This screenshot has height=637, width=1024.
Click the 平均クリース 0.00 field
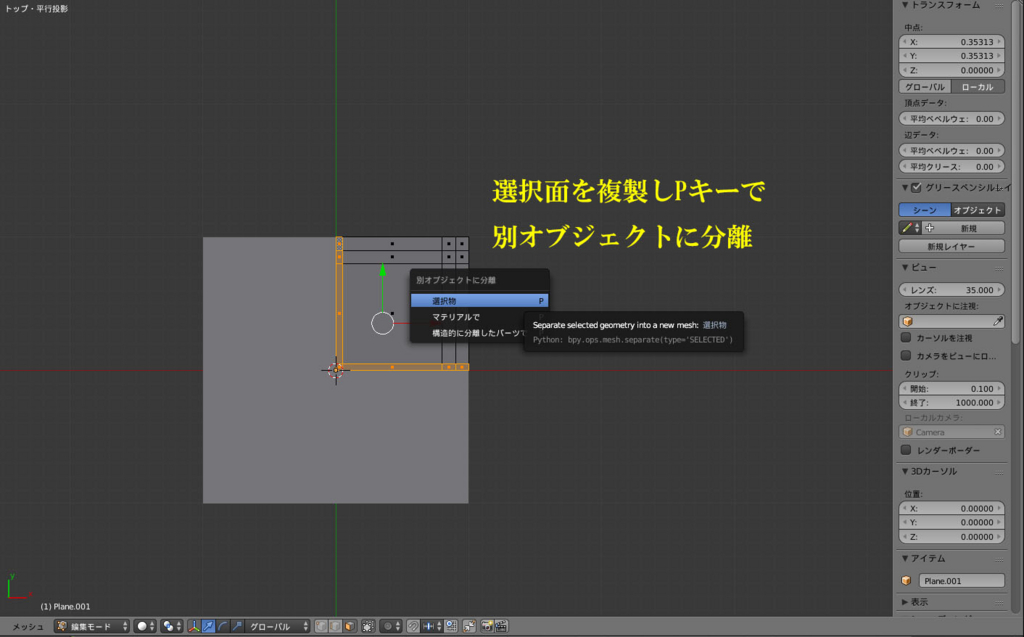click(952, 167)
